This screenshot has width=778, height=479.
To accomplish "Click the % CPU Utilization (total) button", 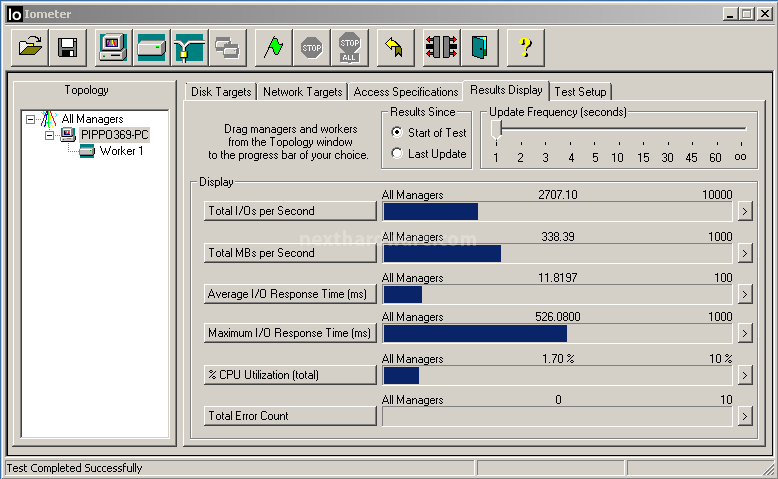I will [x=290, y=375].
